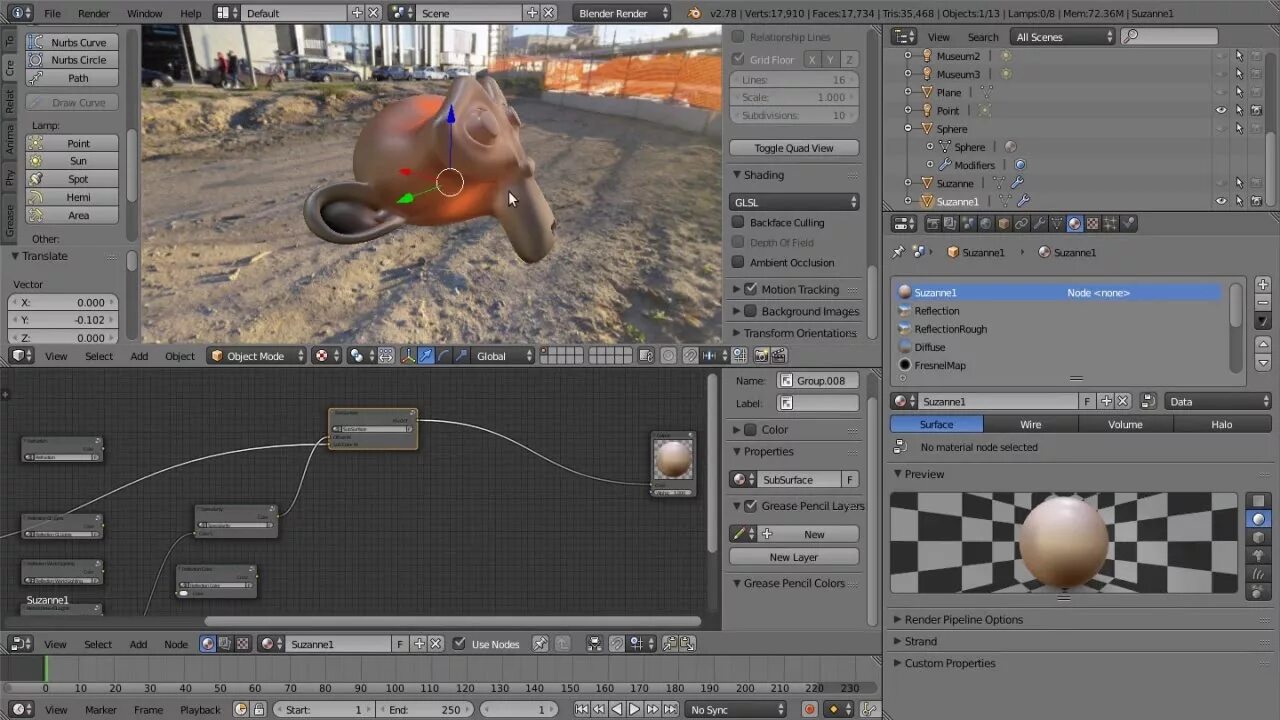1280x720 pixels.
Task: Enable Backface Culling checkbox
Action: point(738,223)
